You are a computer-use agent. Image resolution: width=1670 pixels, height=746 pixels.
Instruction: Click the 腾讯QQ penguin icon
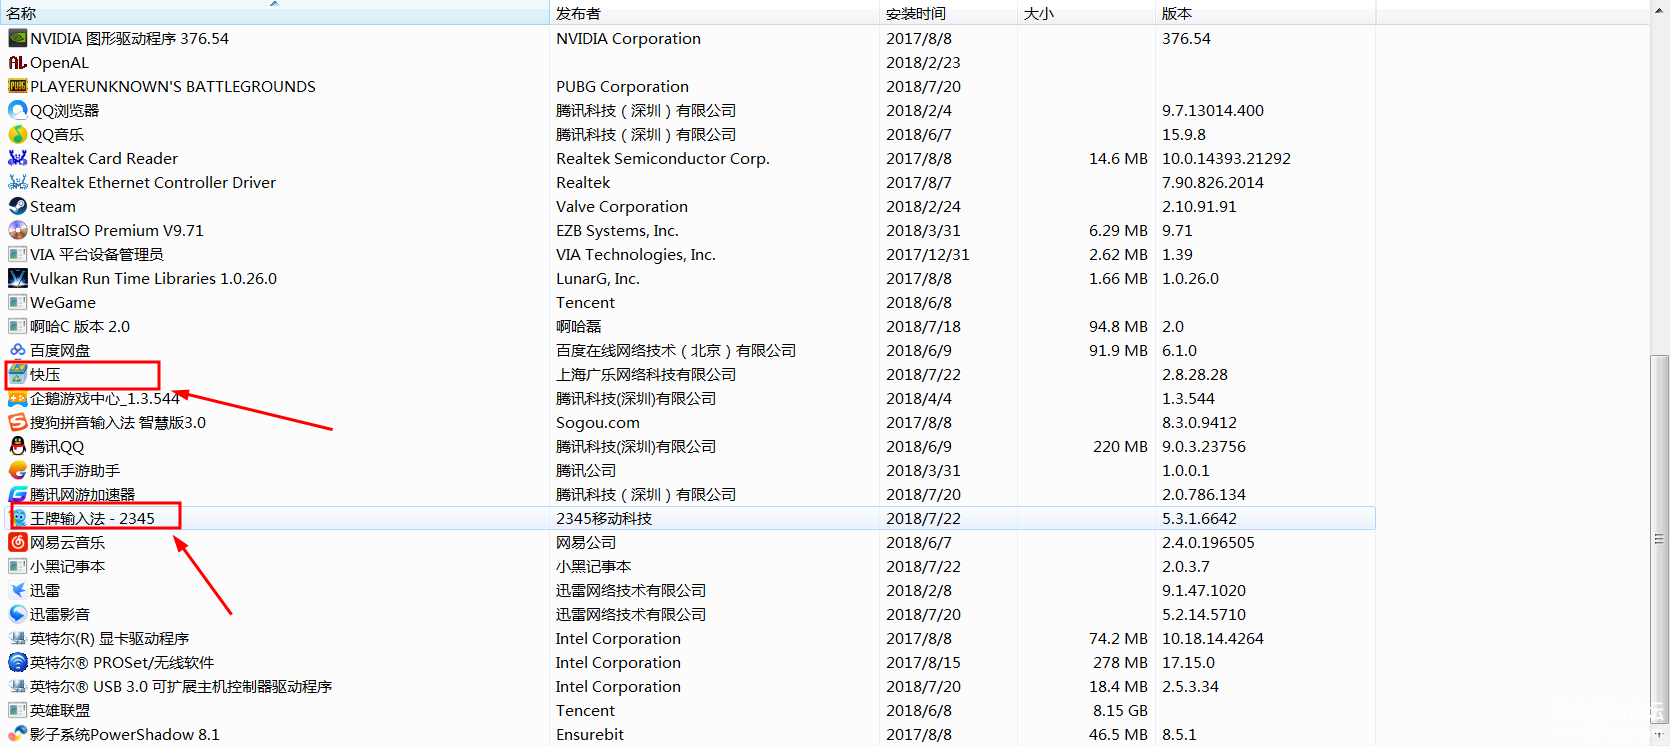(17, 446)
